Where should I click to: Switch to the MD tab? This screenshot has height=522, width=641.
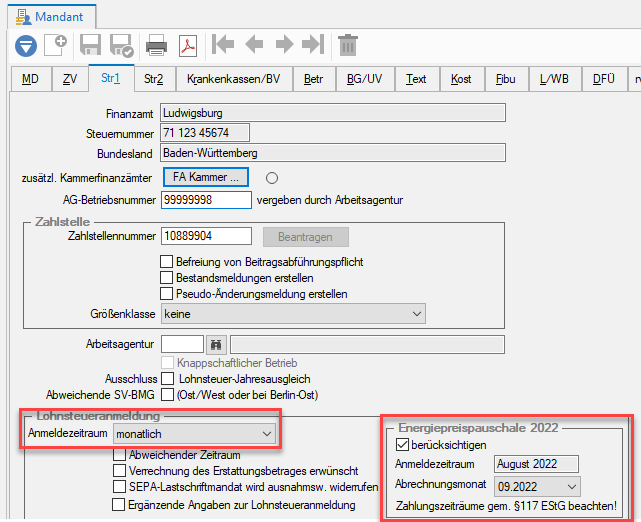(x=31, y=78)
